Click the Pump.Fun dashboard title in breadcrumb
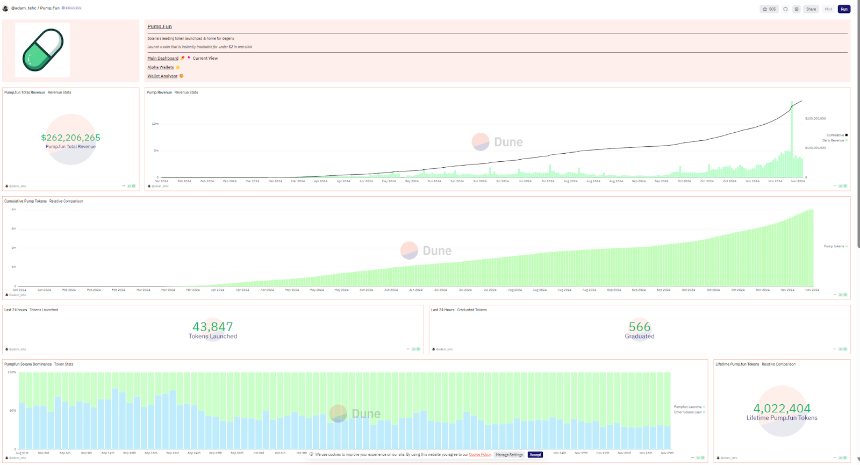Viewport: 860px width, 465px height. click(49, 8)
